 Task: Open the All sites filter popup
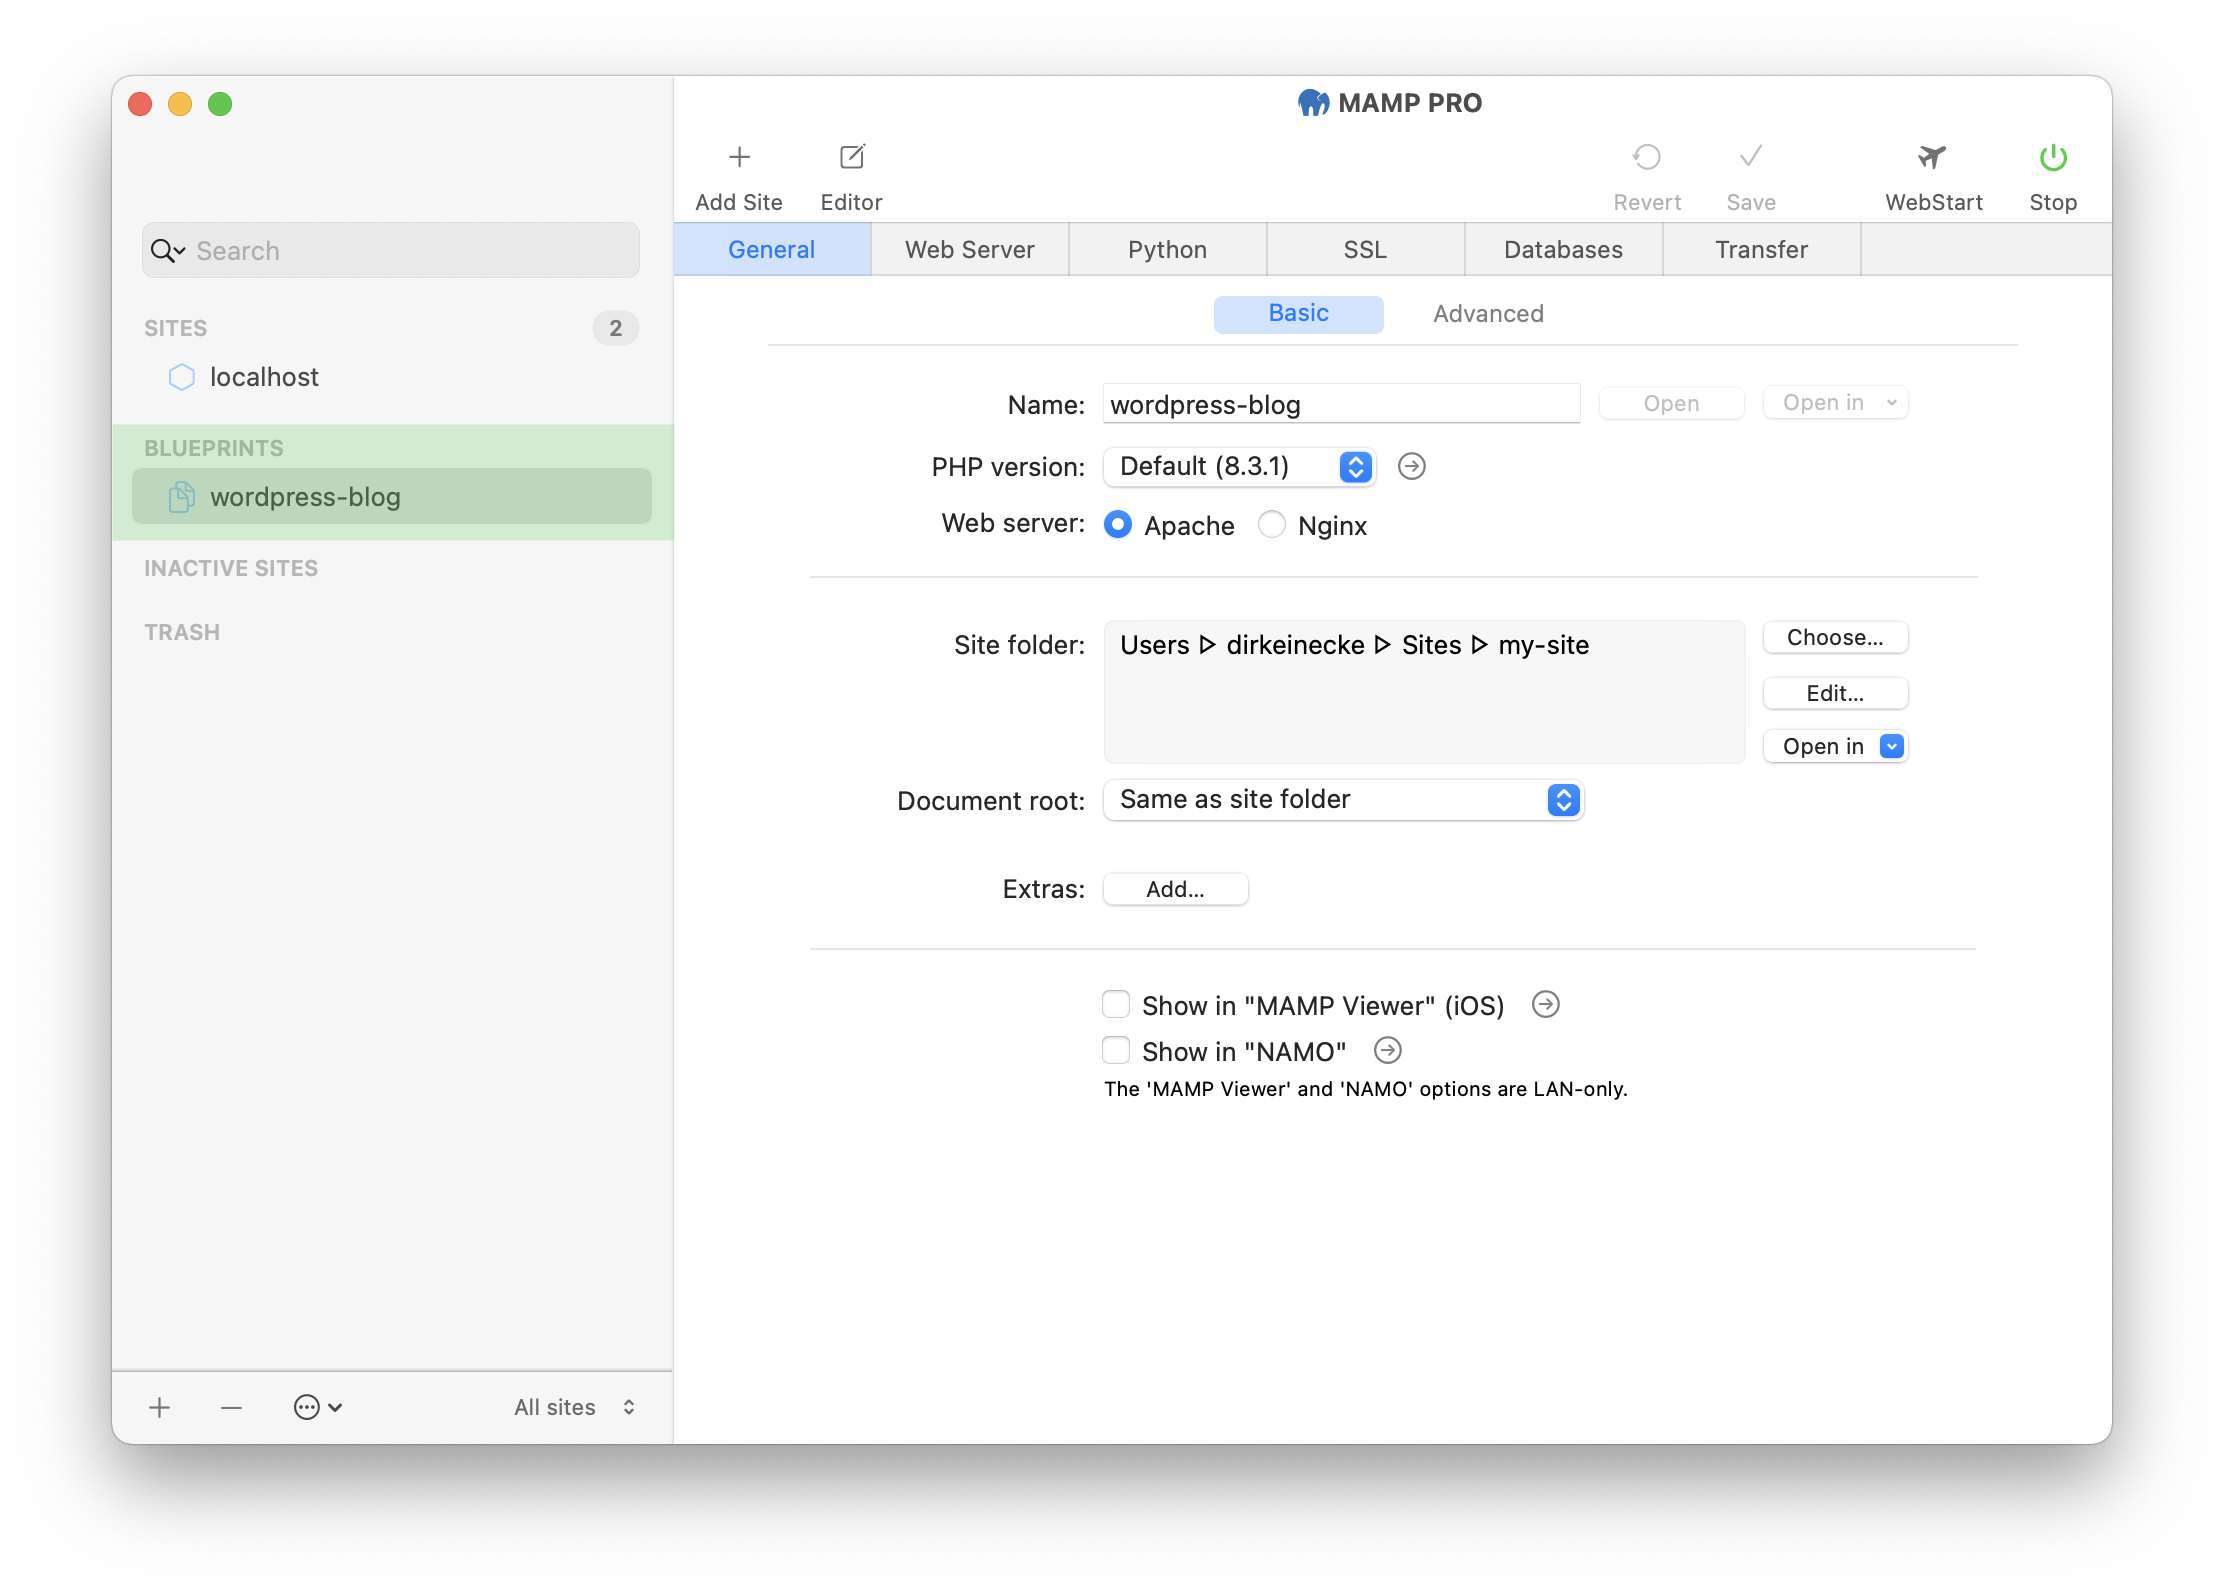(575, 1407)
